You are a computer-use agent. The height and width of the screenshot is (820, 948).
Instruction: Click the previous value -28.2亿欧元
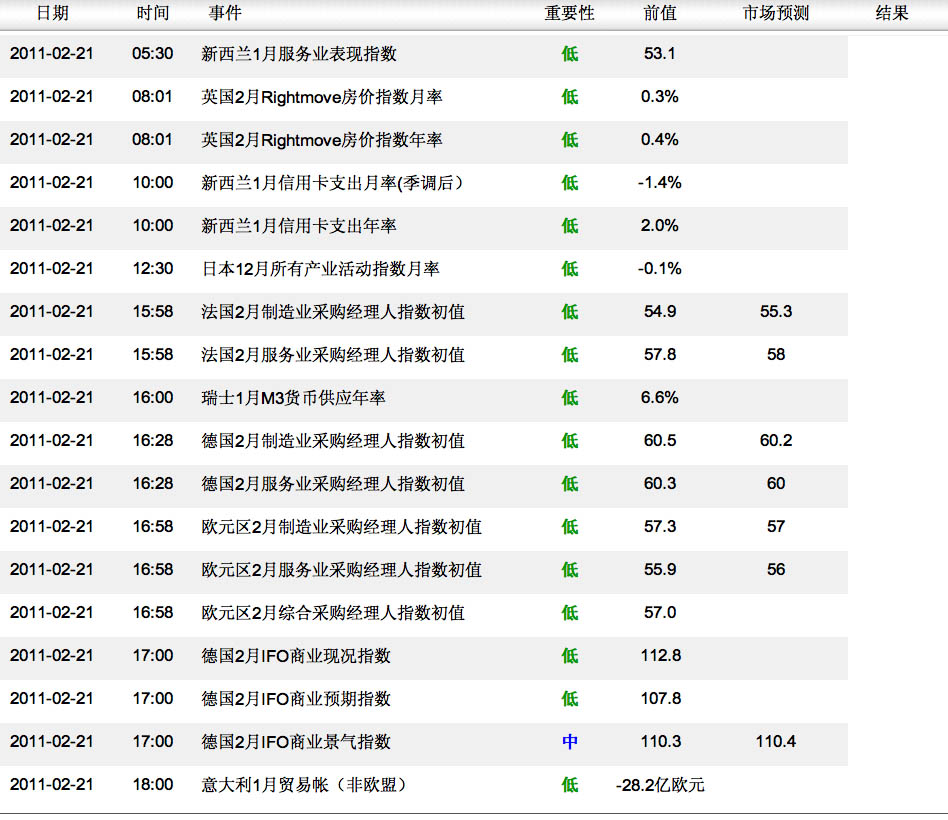coord(660,784)
